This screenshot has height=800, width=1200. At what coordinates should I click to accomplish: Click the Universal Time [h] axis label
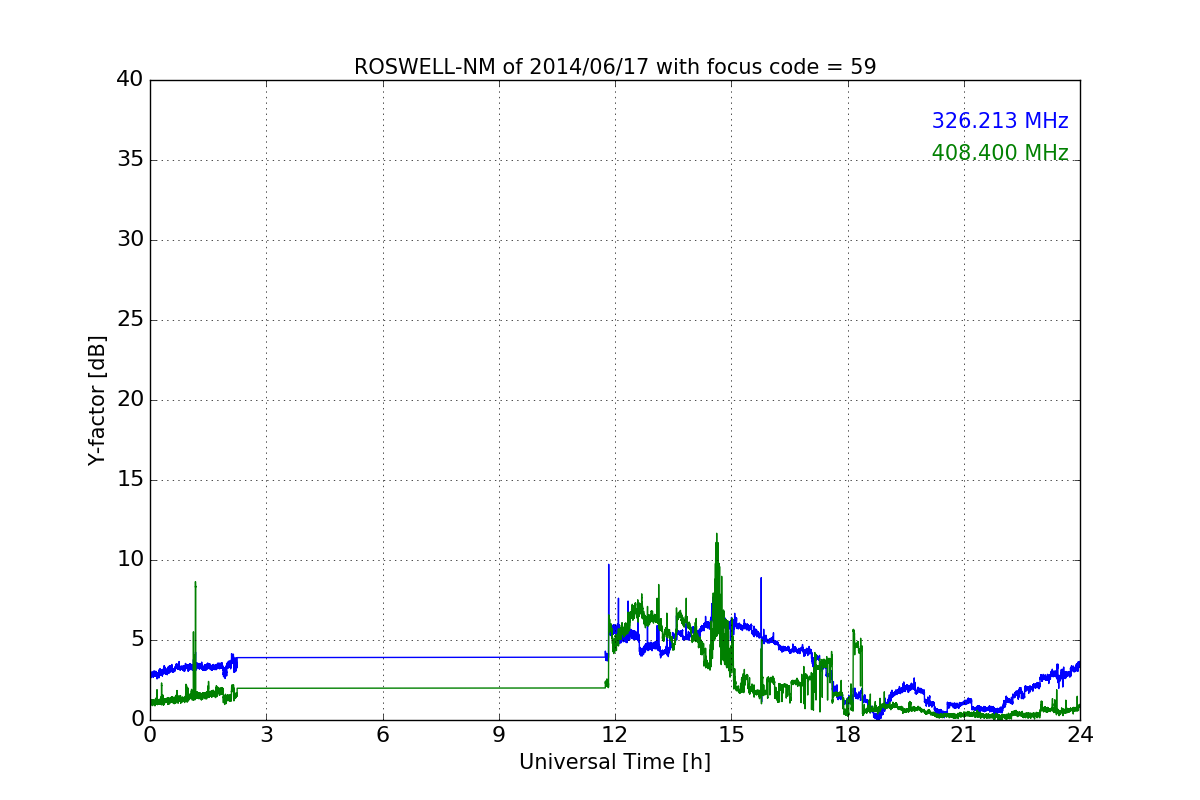(615, 762)
